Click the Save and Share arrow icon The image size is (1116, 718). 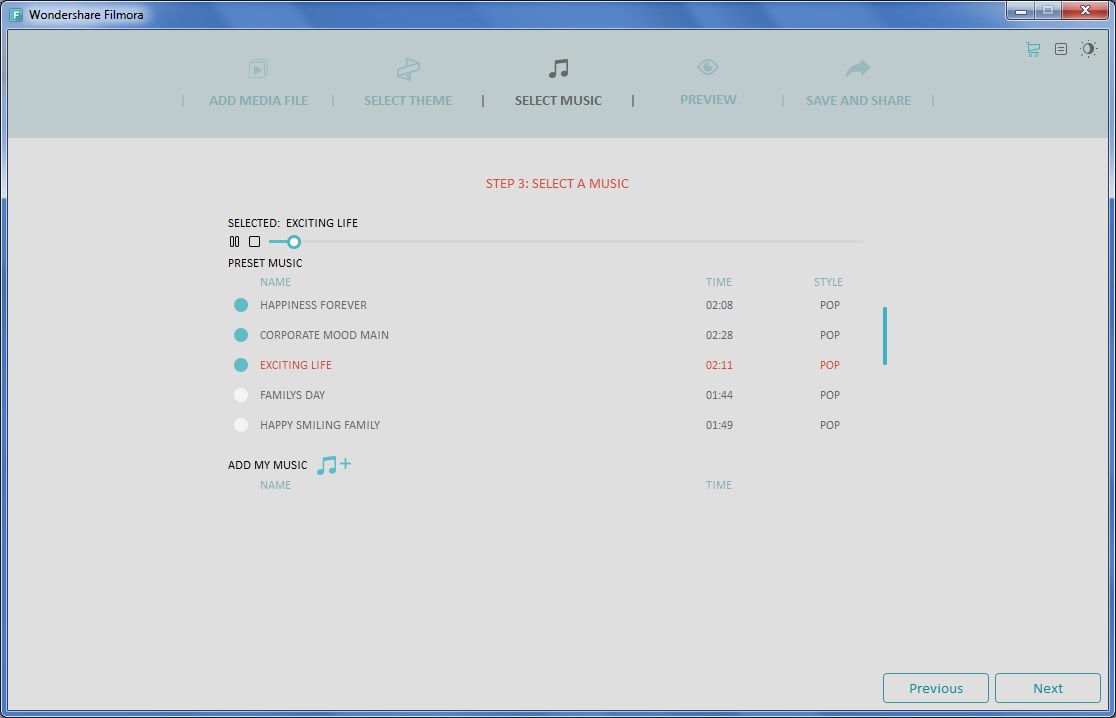click(x=857, y=68)
